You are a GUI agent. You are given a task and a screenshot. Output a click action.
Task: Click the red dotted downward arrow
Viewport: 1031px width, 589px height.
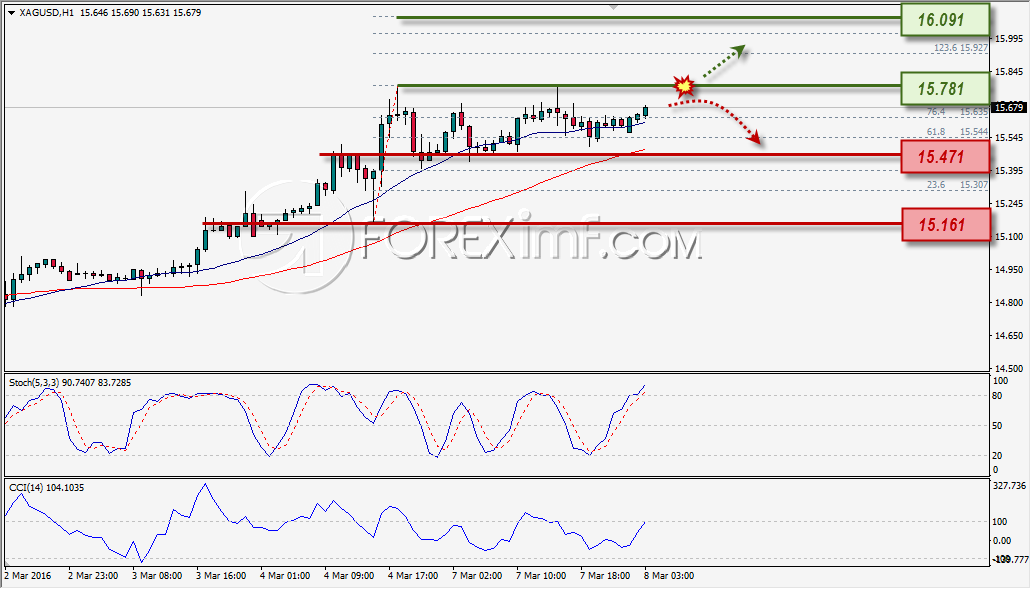click(715, 120)
